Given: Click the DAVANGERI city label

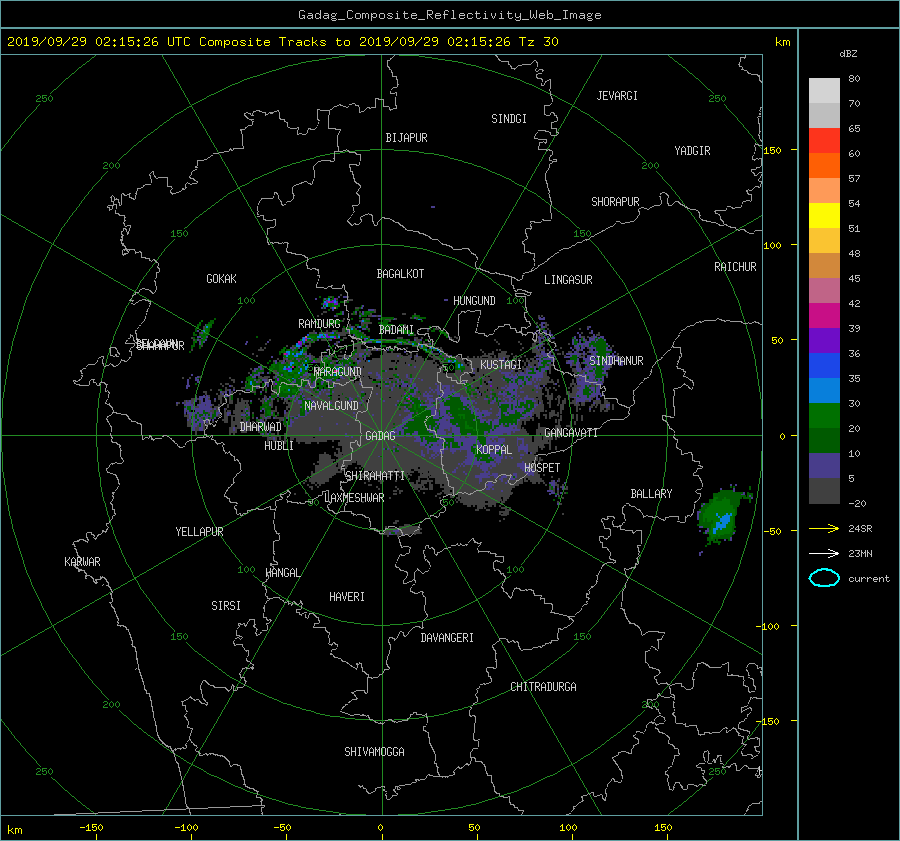Looking at the screenshot, I should pos(447,638).
